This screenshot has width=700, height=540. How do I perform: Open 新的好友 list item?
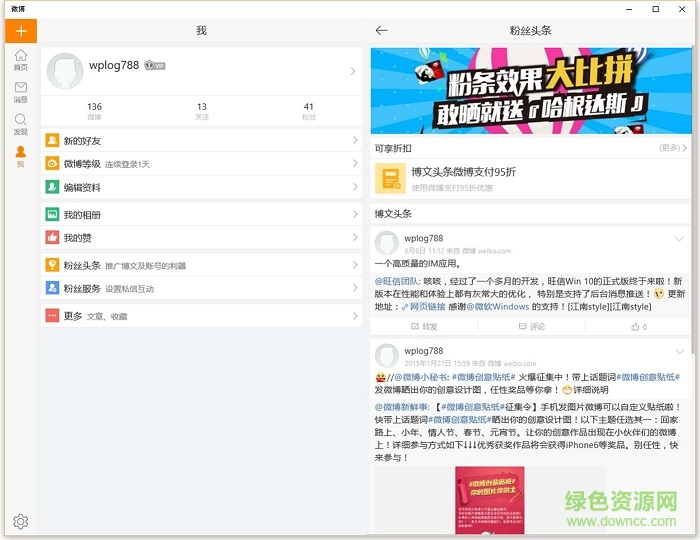pyautogui.click(x=200, y=141)
